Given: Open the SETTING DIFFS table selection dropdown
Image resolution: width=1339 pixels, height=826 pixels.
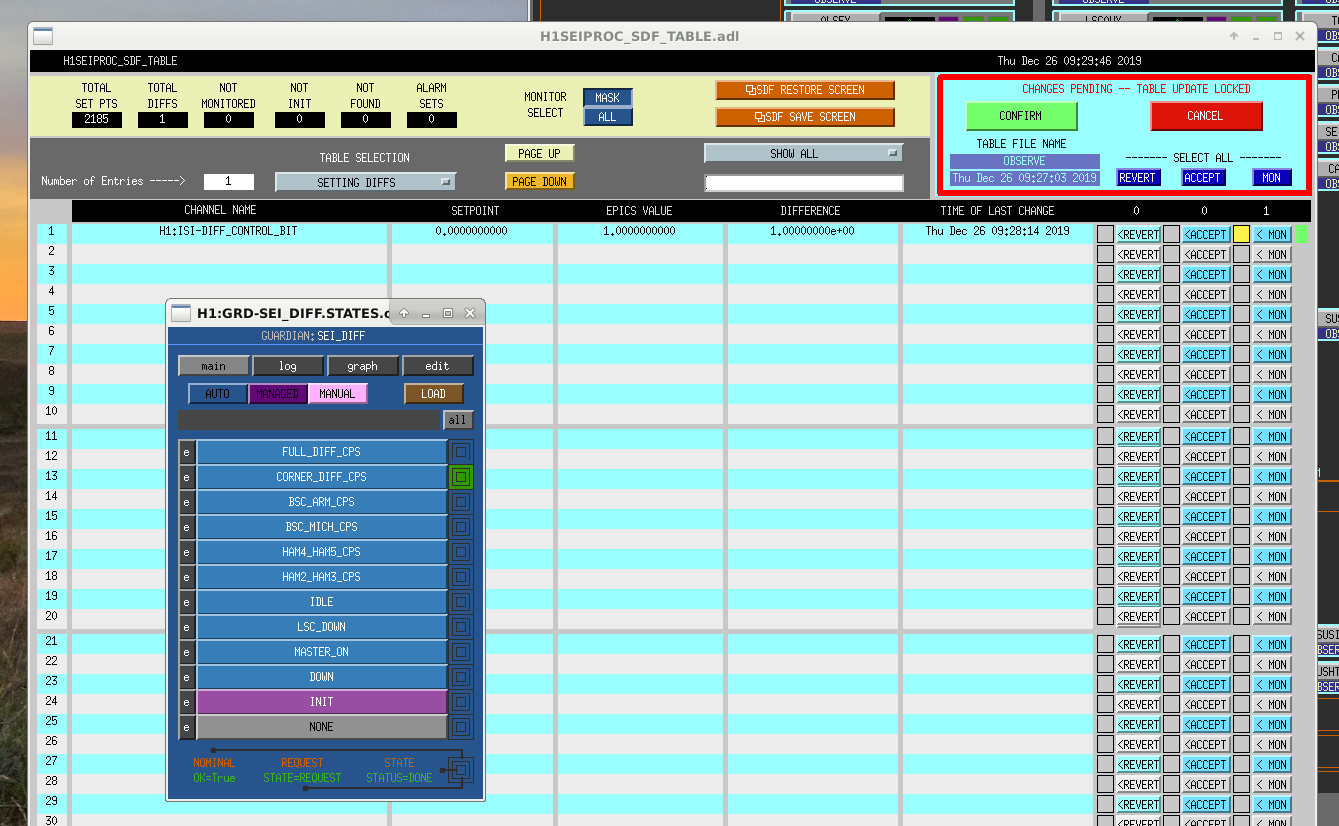Looking at the screenshot, I should pyautogui.click(x=366, y=182).
